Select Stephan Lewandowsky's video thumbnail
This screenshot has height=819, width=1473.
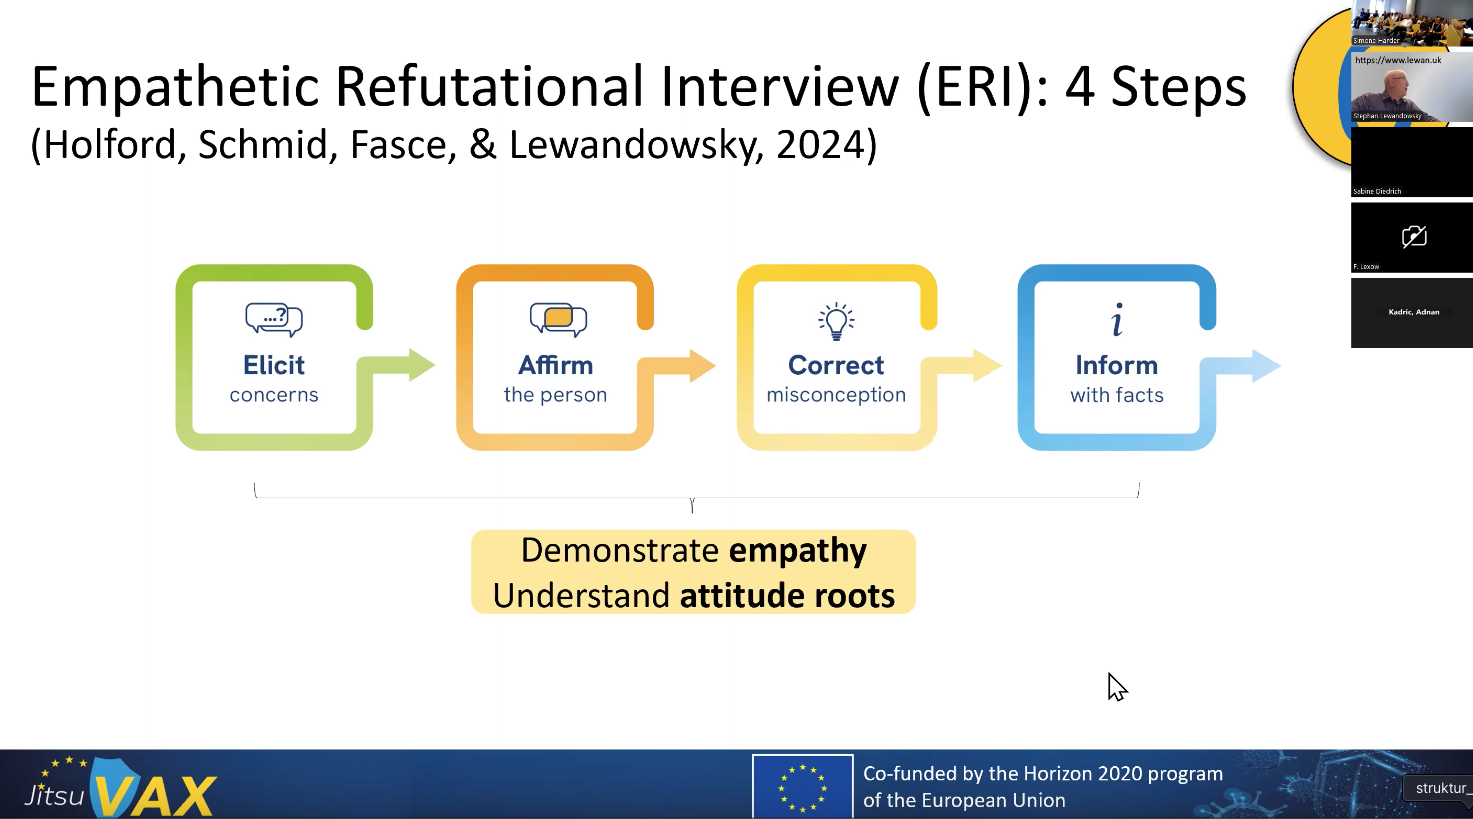[x=1411, y=88]
